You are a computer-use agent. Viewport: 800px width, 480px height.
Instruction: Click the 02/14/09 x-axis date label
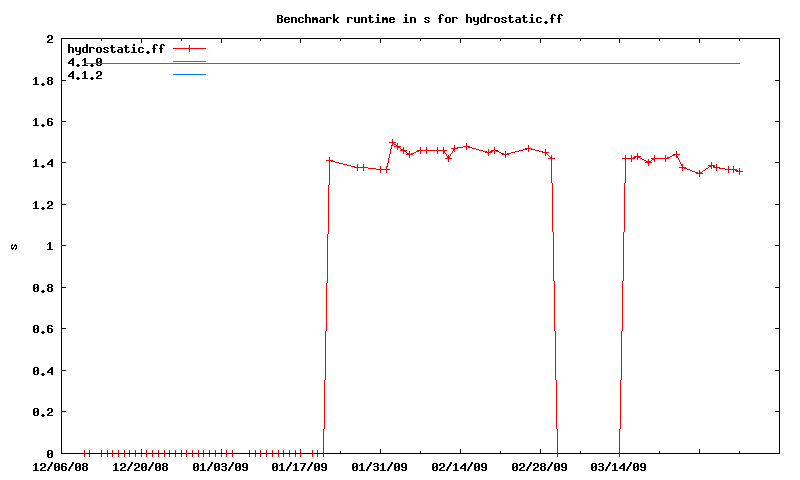[460, 466]
